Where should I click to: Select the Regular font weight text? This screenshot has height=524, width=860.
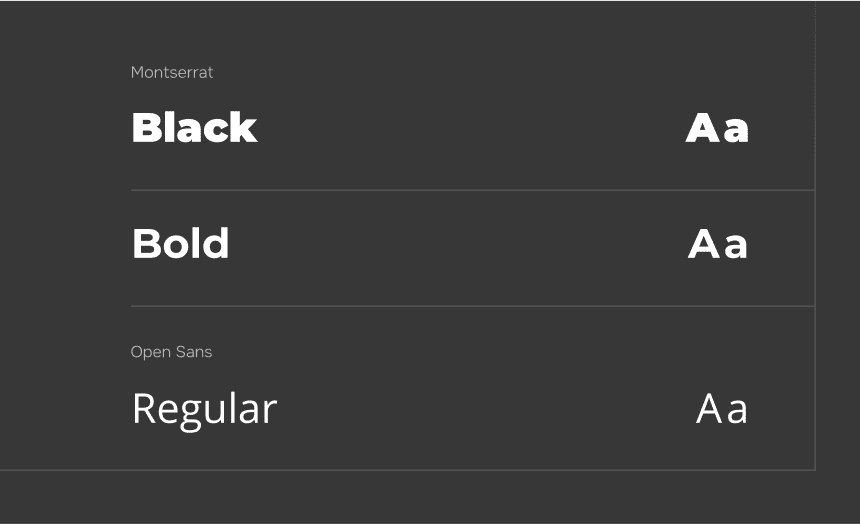[204, 409]
